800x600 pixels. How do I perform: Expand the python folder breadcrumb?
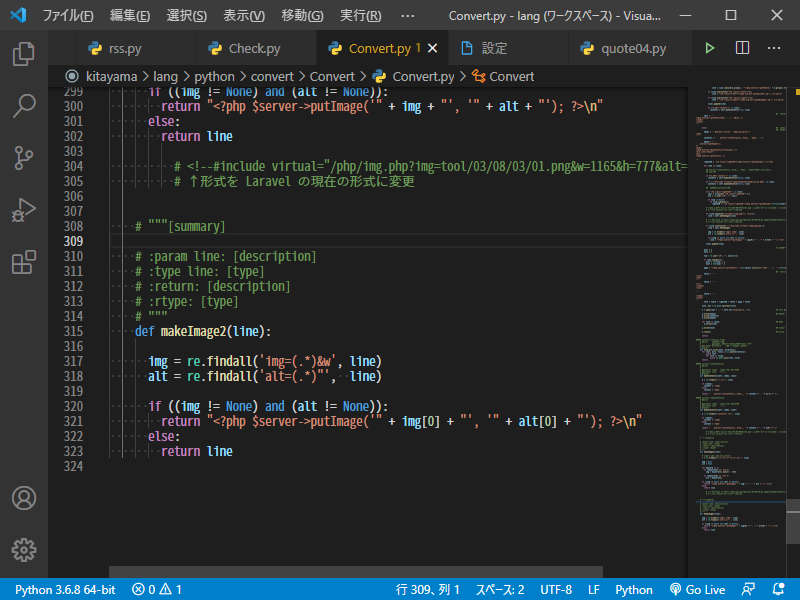pyautogui.click(x=215, y=76)
